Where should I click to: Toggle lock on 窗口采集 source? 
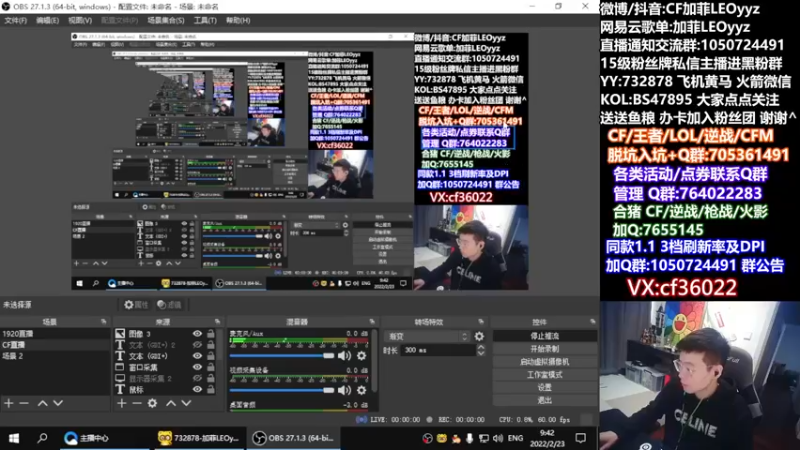[x=211, y=367]
